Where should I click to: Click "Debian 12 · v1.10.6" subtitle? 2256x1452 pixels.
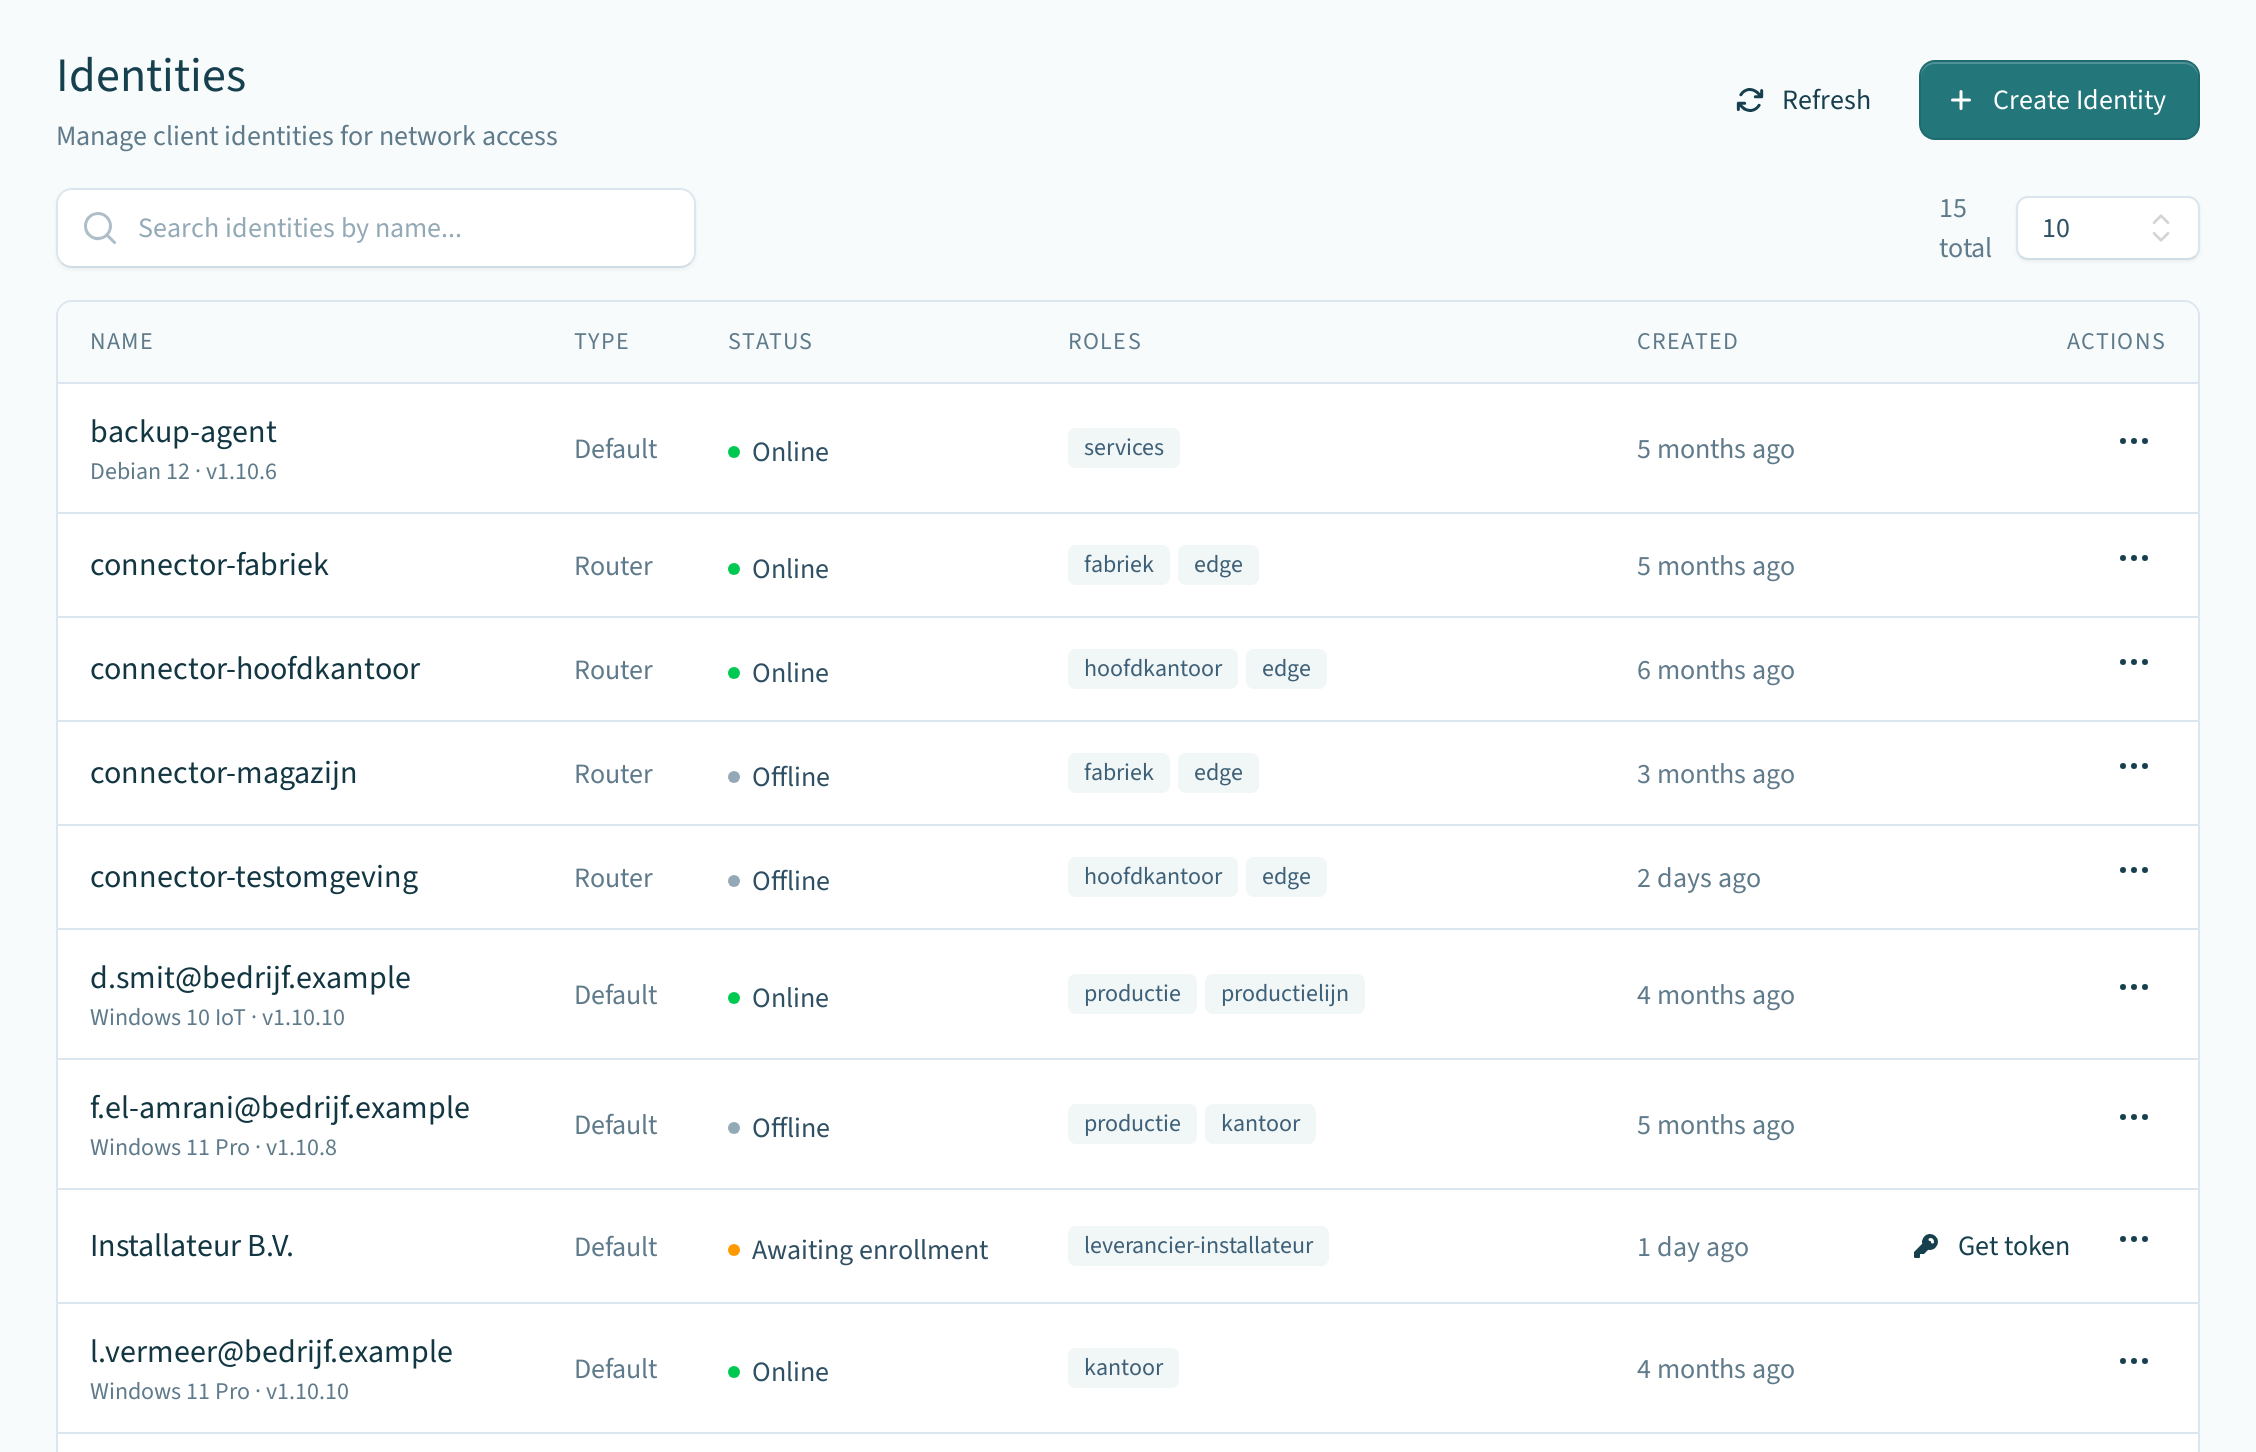click(183, 471)
